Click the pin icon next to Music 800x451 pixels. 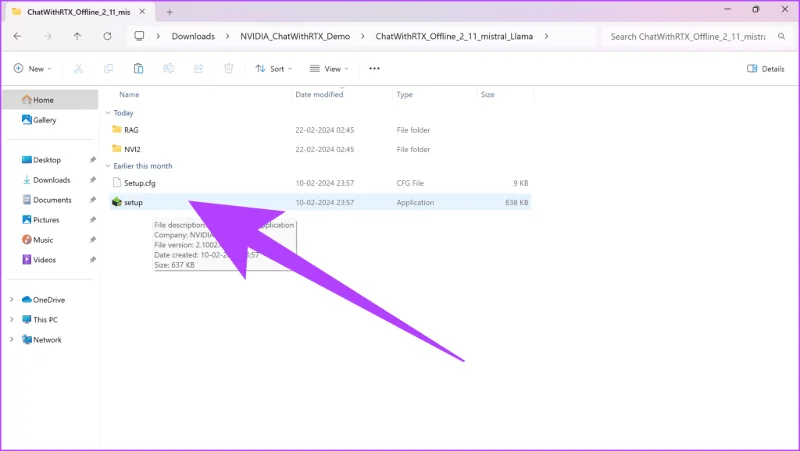[x=92, y=239]
